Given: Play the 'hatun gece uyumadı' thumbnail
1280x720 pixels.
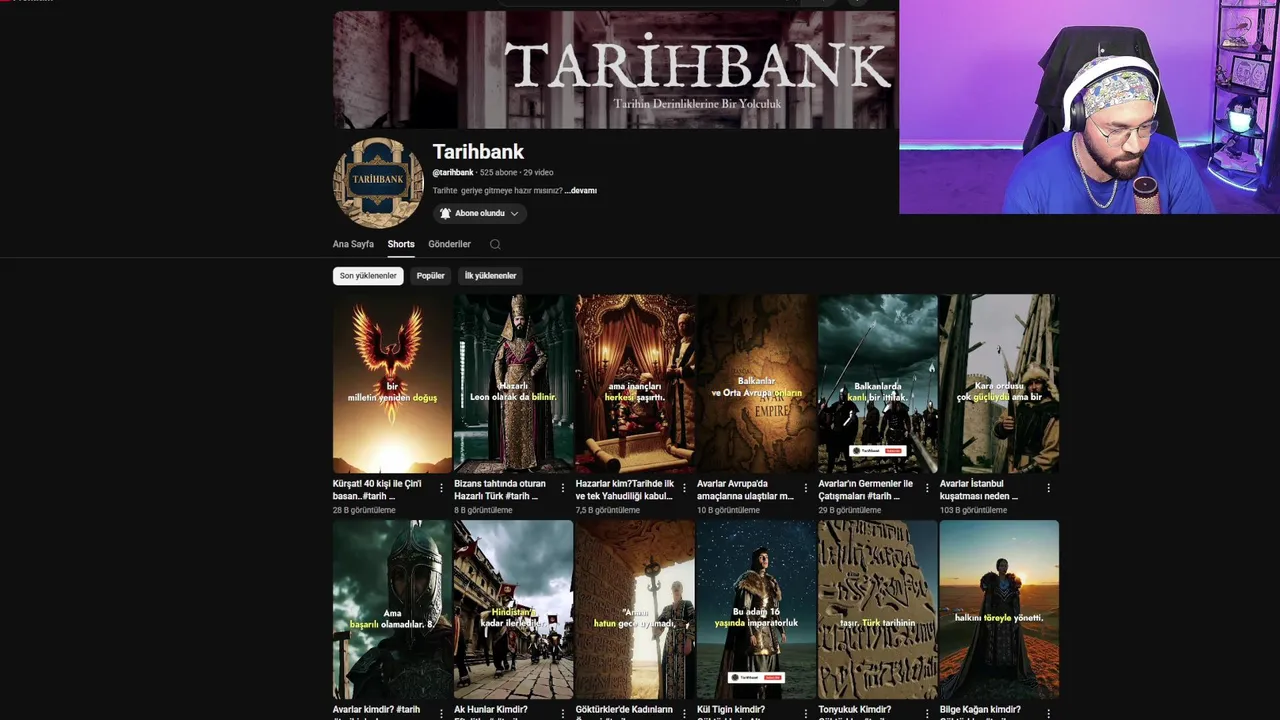Looking at the screenshot, I should coord(635,609).
